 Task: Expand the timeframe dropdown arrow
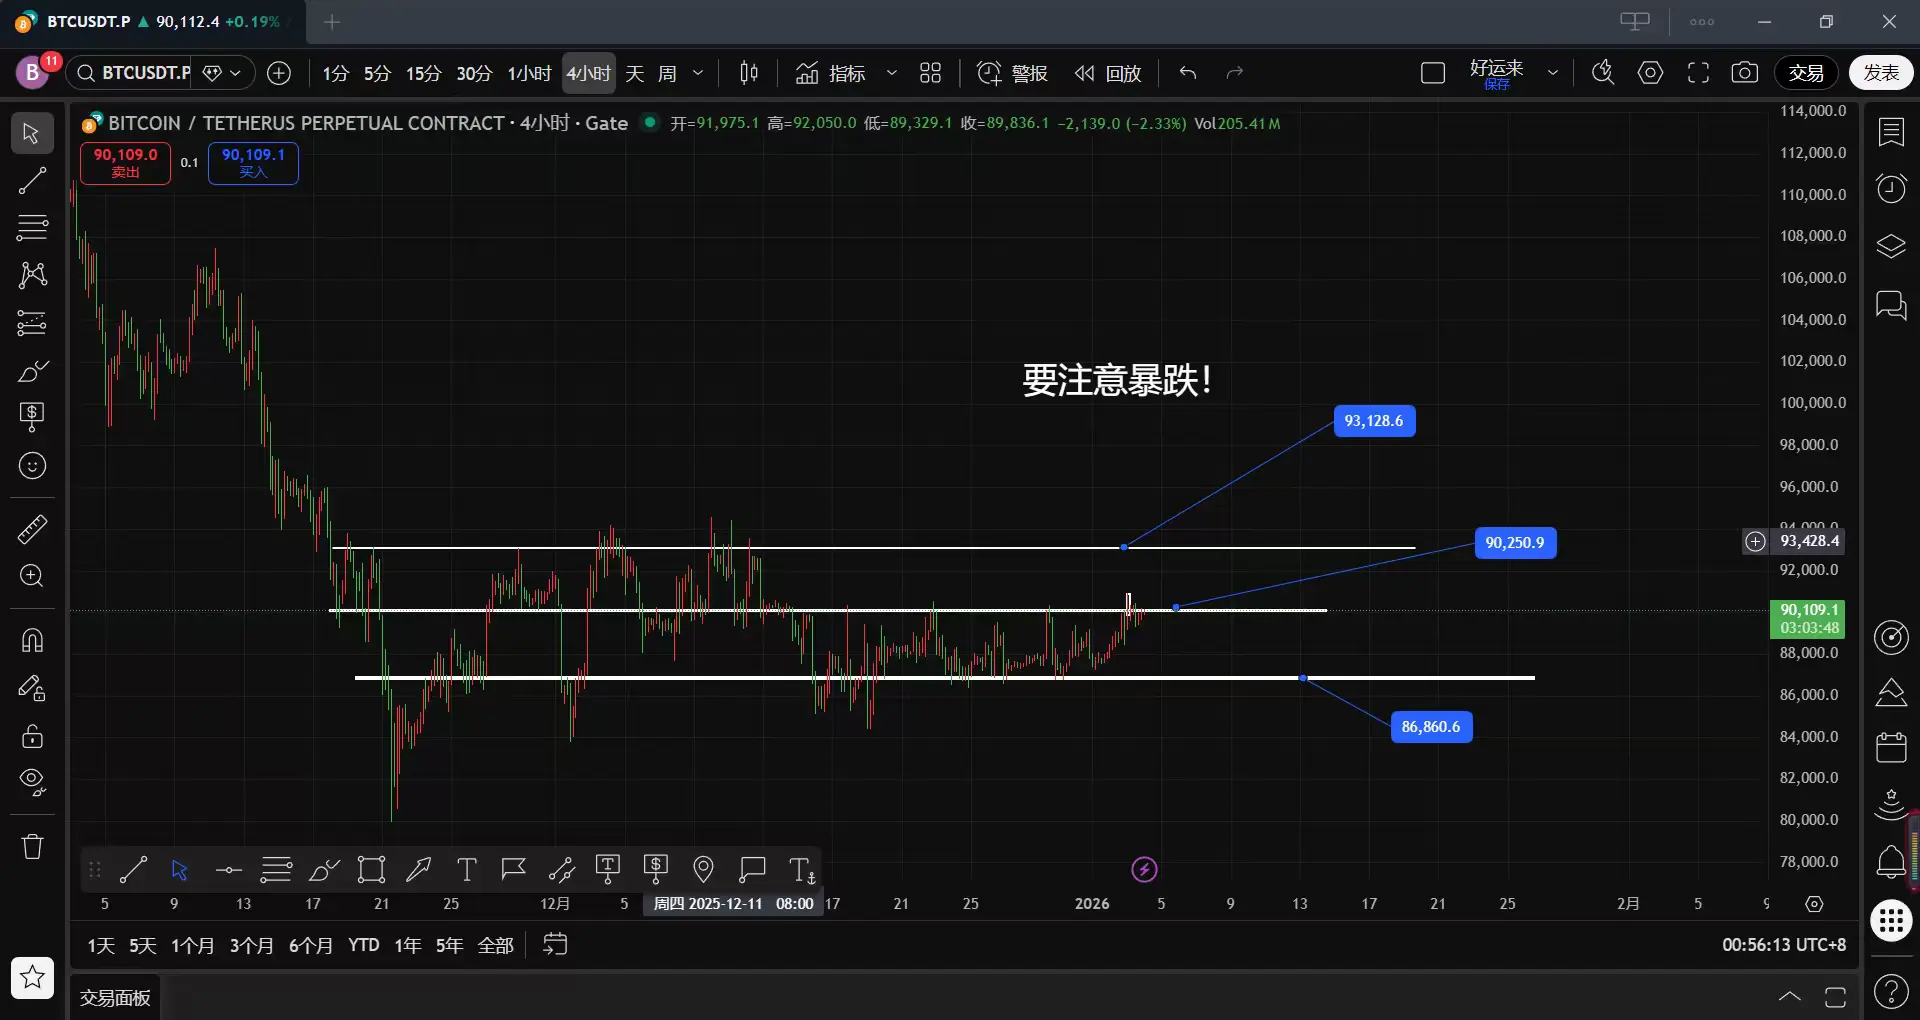pyautogui.click(x=698, y=73)
